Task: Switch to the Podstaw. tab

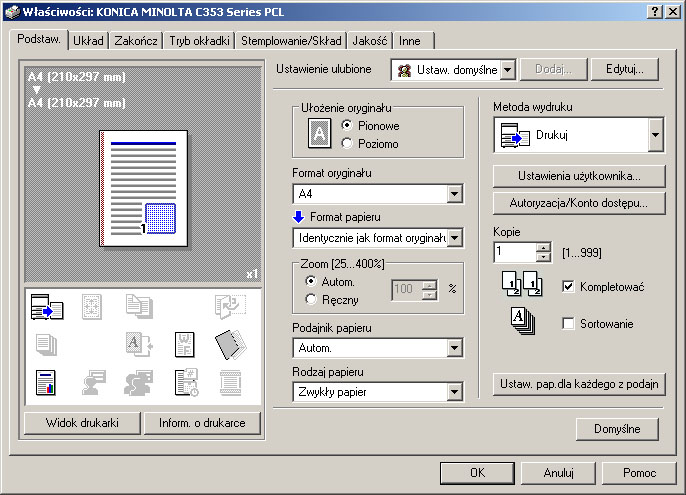Action: [38, 39]
